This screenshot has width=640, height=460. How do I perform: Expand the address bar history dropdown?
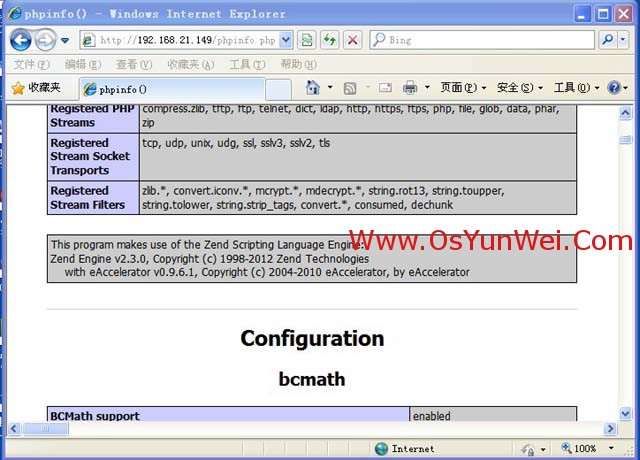pos(286,40)
